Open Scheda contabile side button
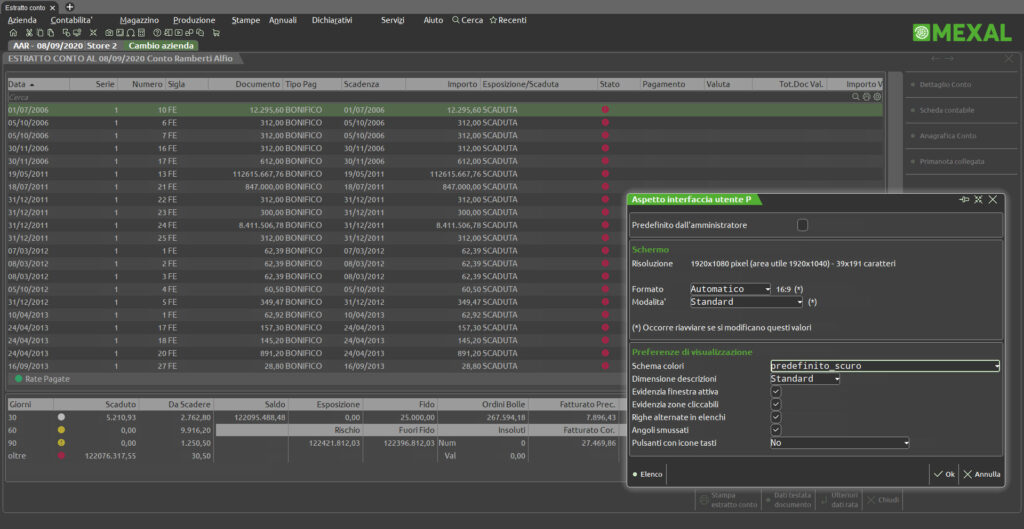 [x=961, y=110]
